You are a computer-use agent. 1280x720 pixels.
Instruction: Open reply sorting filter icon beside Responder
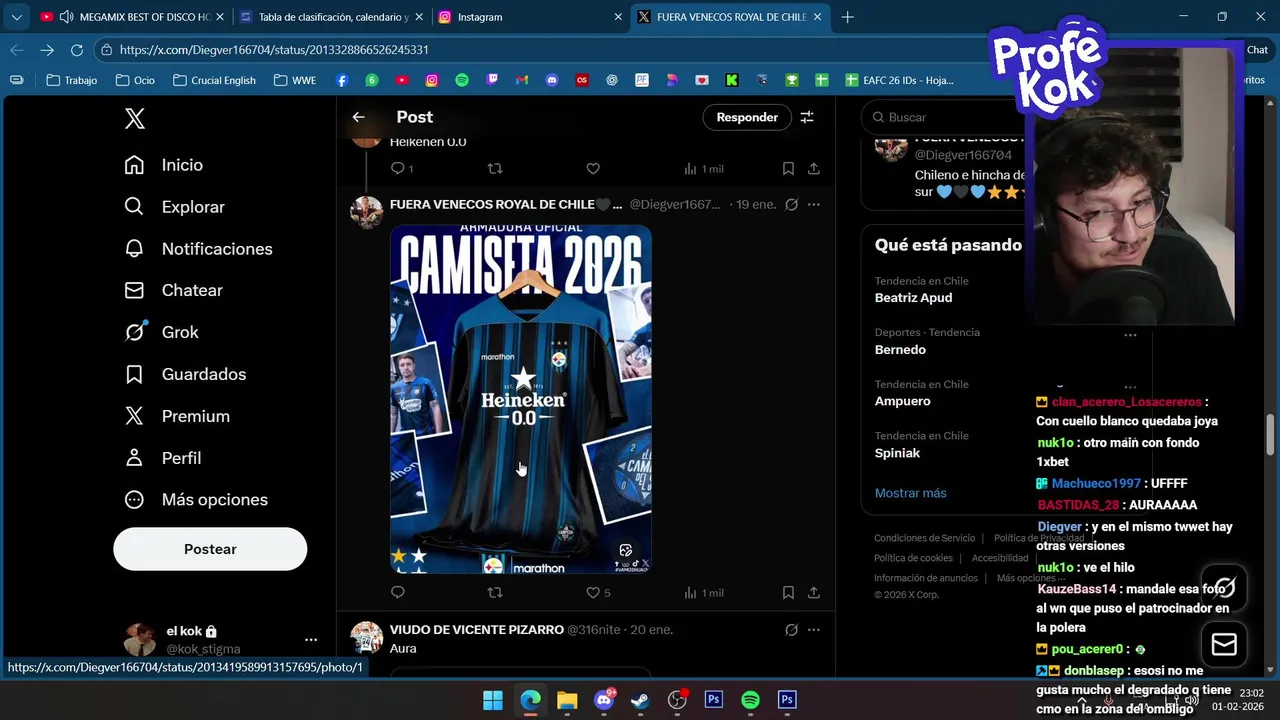click(x=807, y=117)
